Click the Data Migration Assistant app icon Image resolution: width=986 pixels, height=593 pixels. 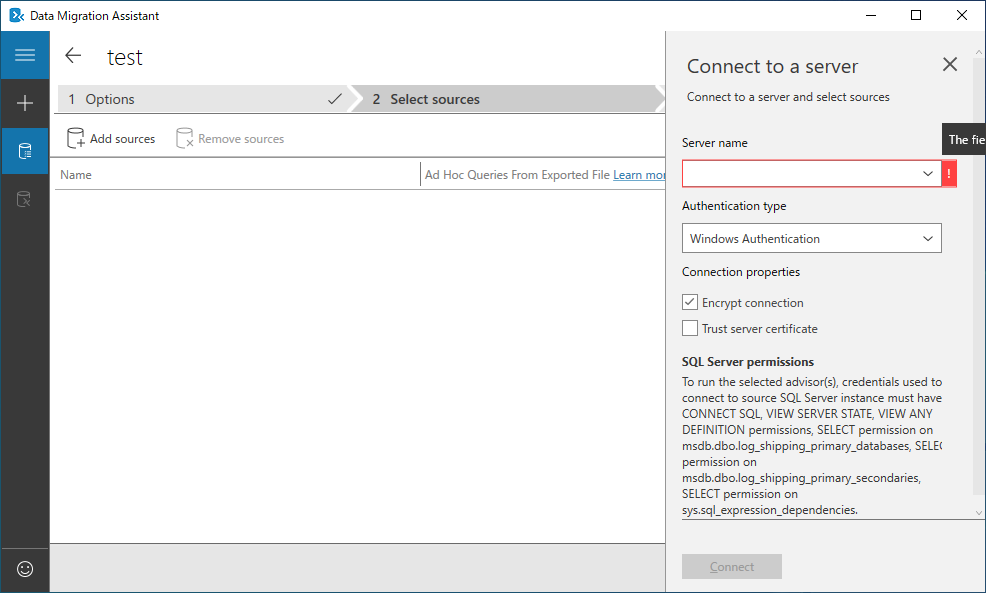pos(16,15)
